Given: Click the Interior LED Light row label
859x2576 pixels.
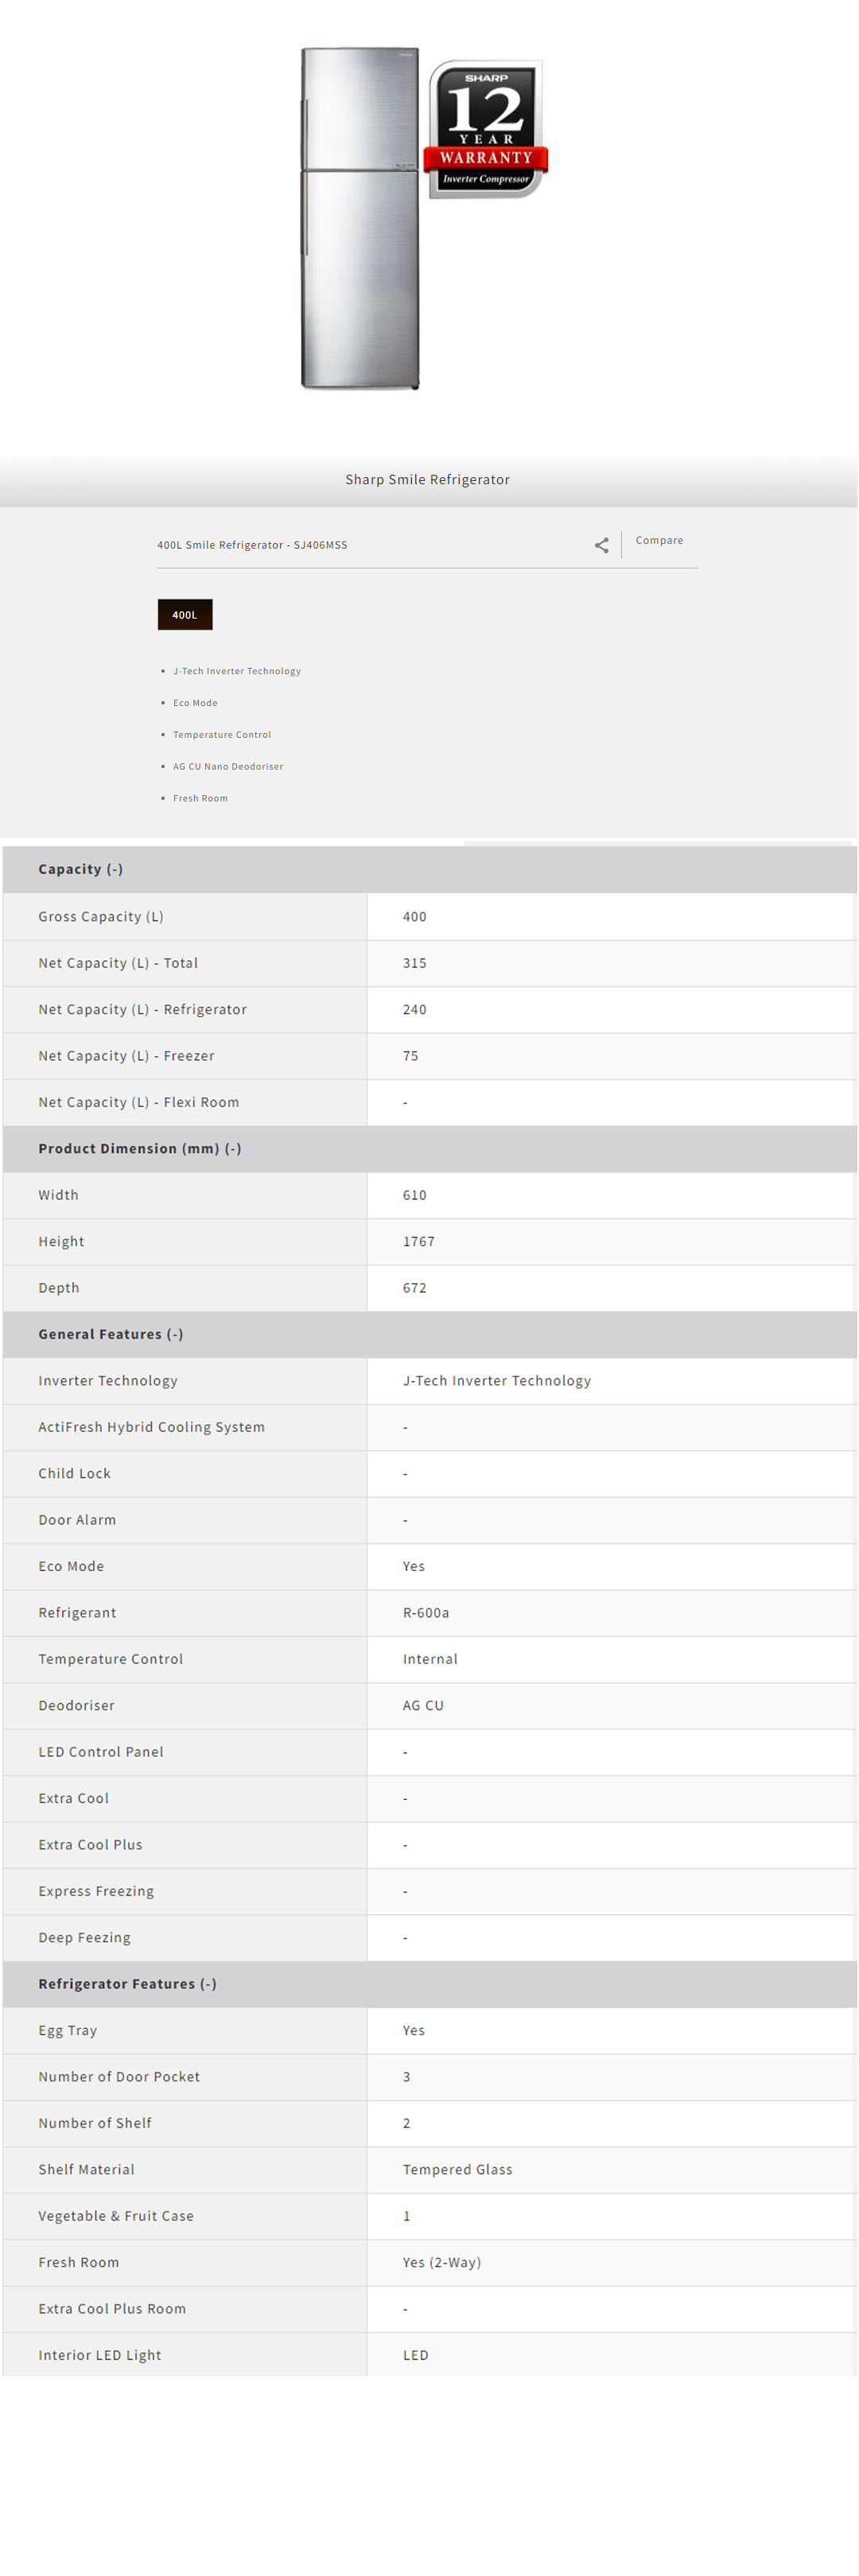Looking at the screenshot, I should (x=100, y=2354).
